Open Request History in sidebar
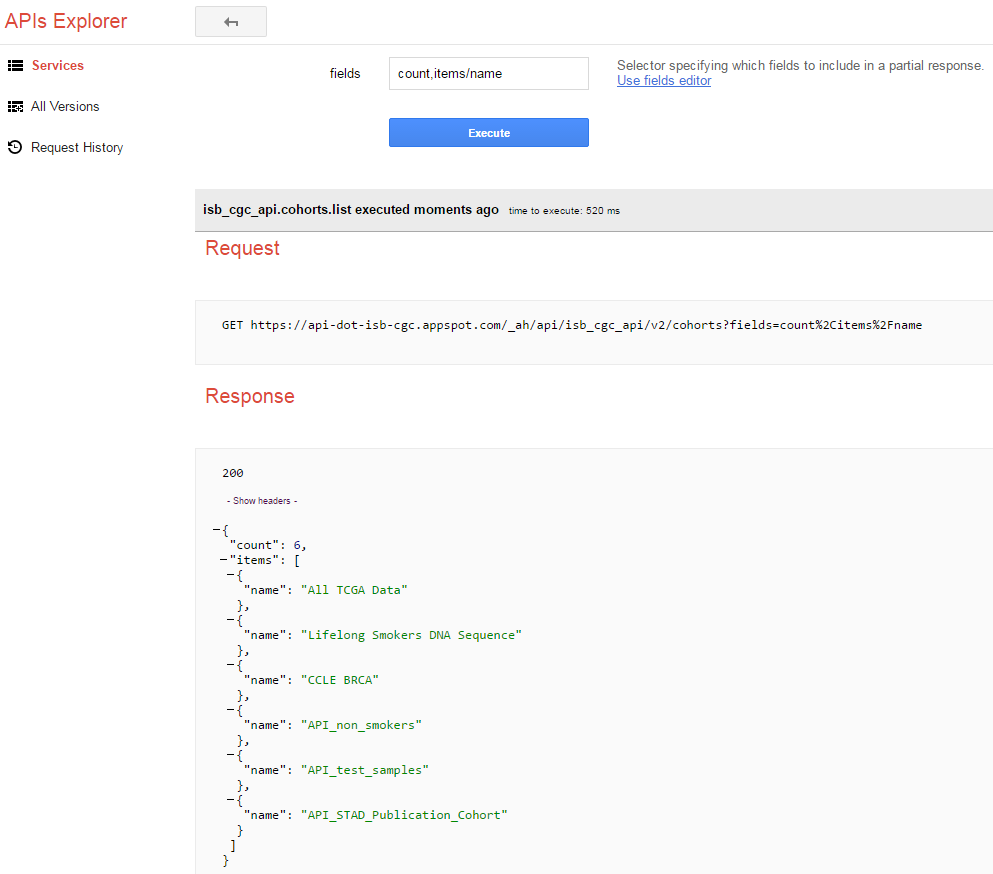 77,148
